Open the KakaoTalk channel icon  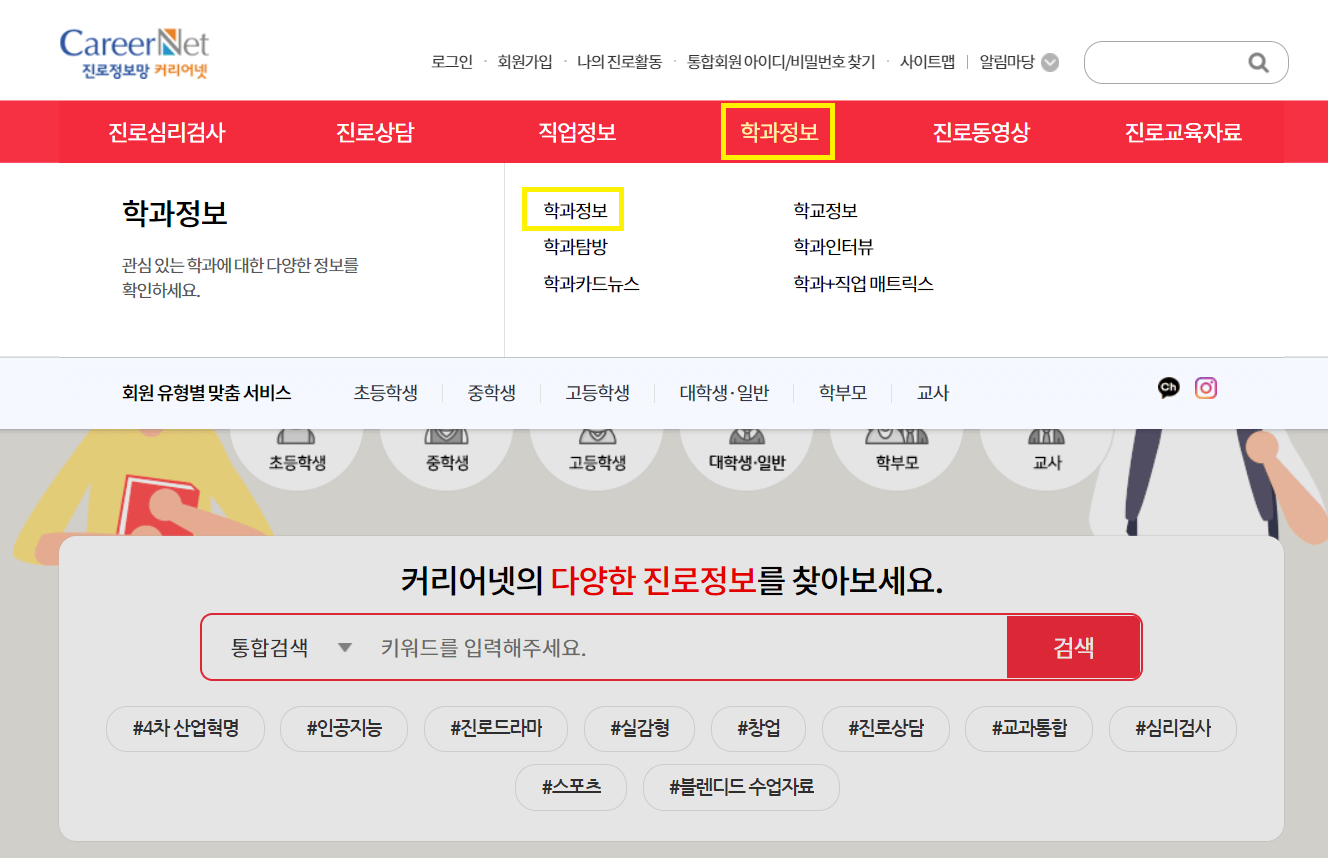1168,388
